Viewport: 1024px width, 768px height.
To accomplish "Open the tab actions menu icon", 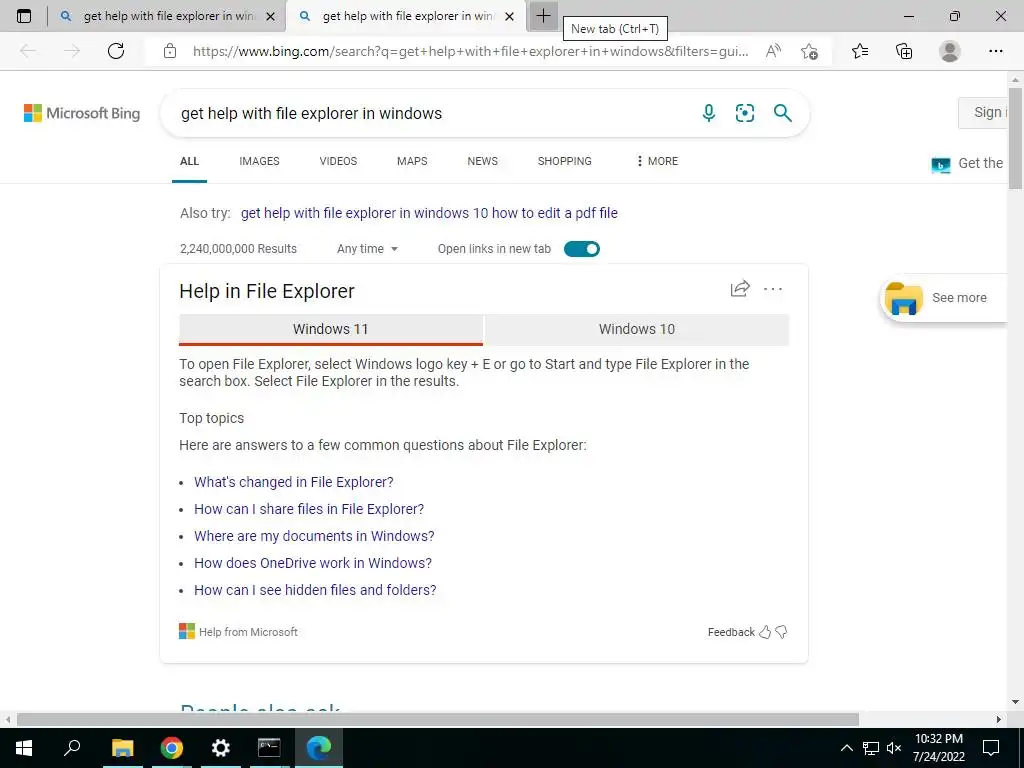I will [x=24, y=16].
